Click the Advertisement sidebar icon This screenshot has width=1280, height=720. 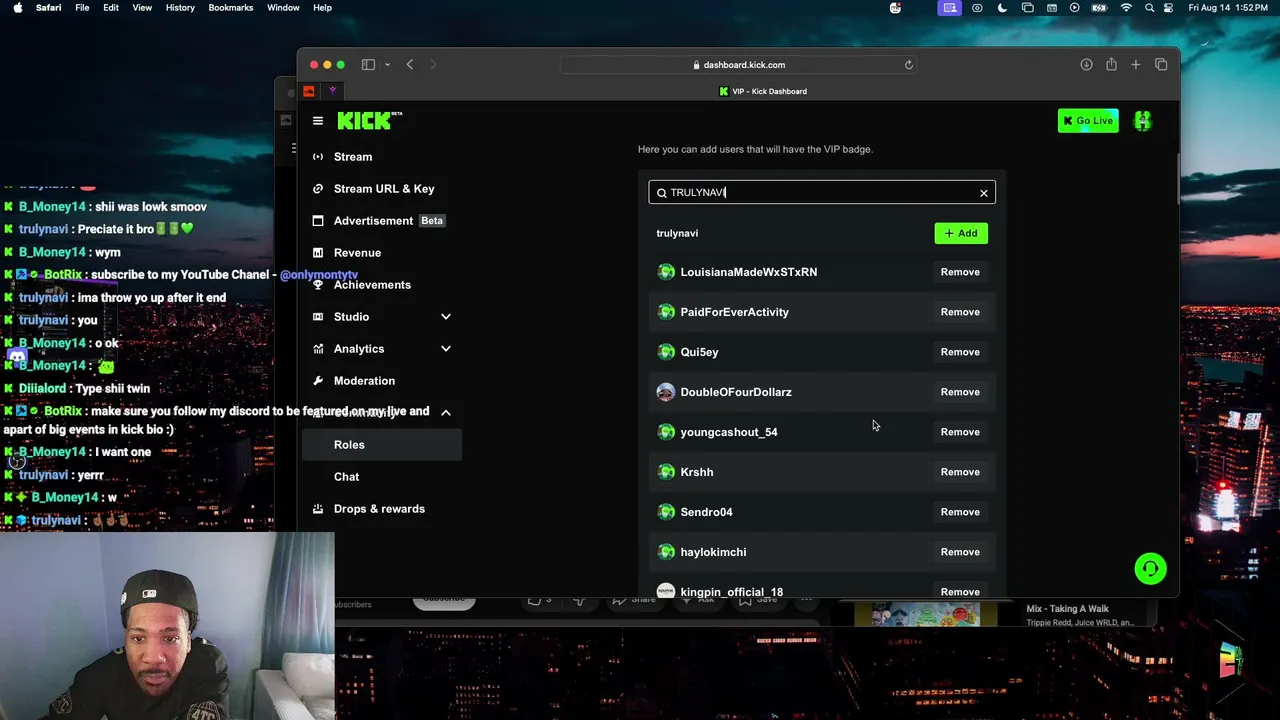[318, 221]
